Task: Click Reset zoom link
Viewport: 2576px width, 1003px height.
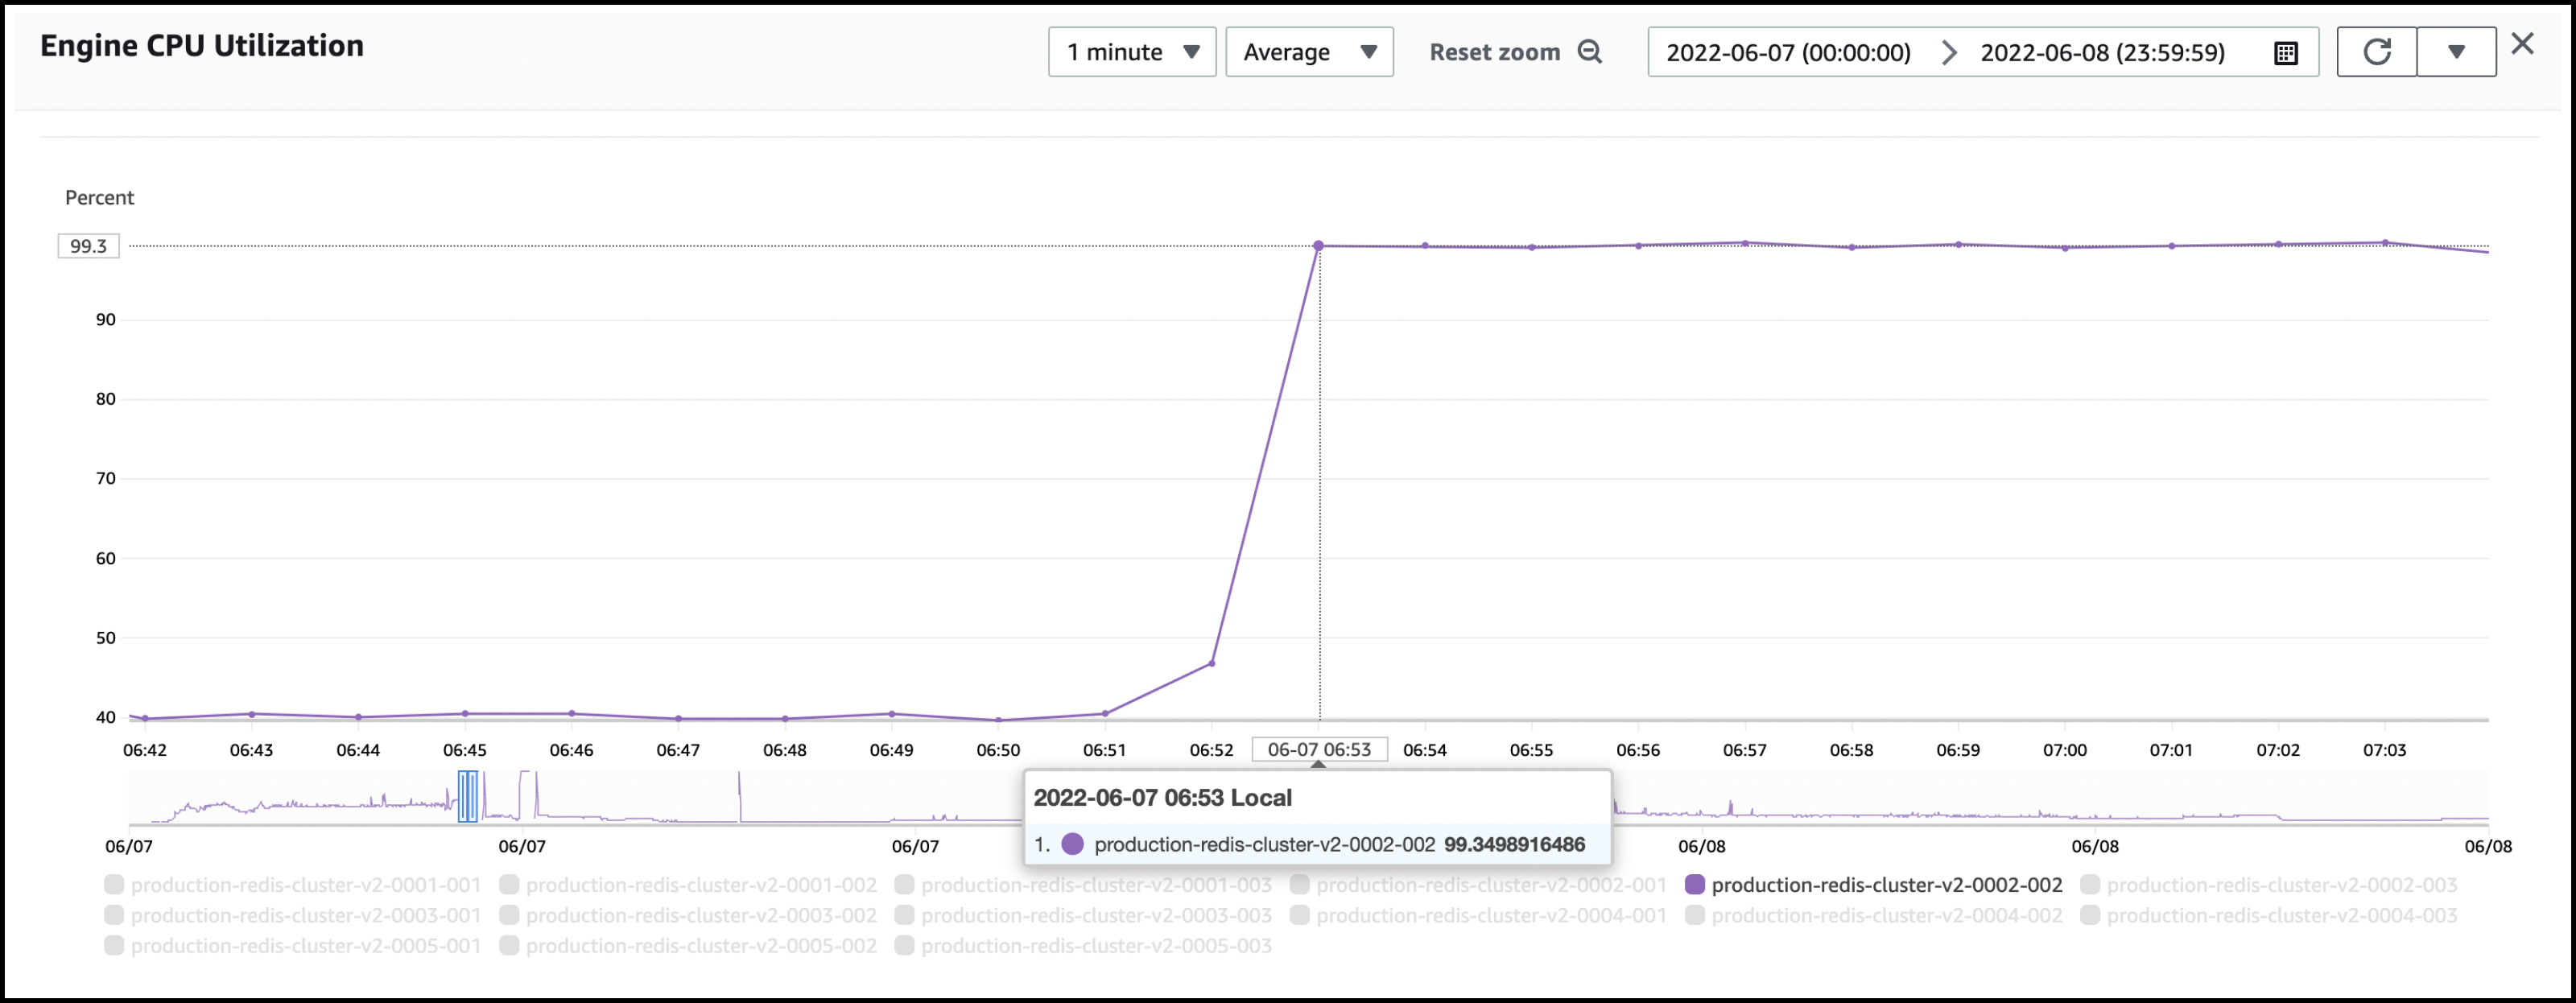Action: coord(1494,52)
